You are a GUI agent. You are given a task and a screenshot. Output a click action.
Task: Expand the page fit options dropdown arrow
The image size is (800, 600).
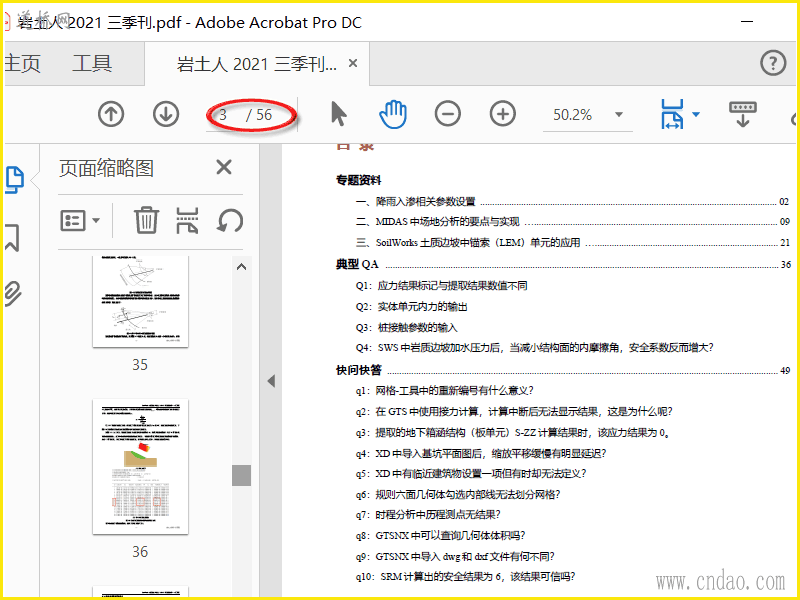point(696,114)
